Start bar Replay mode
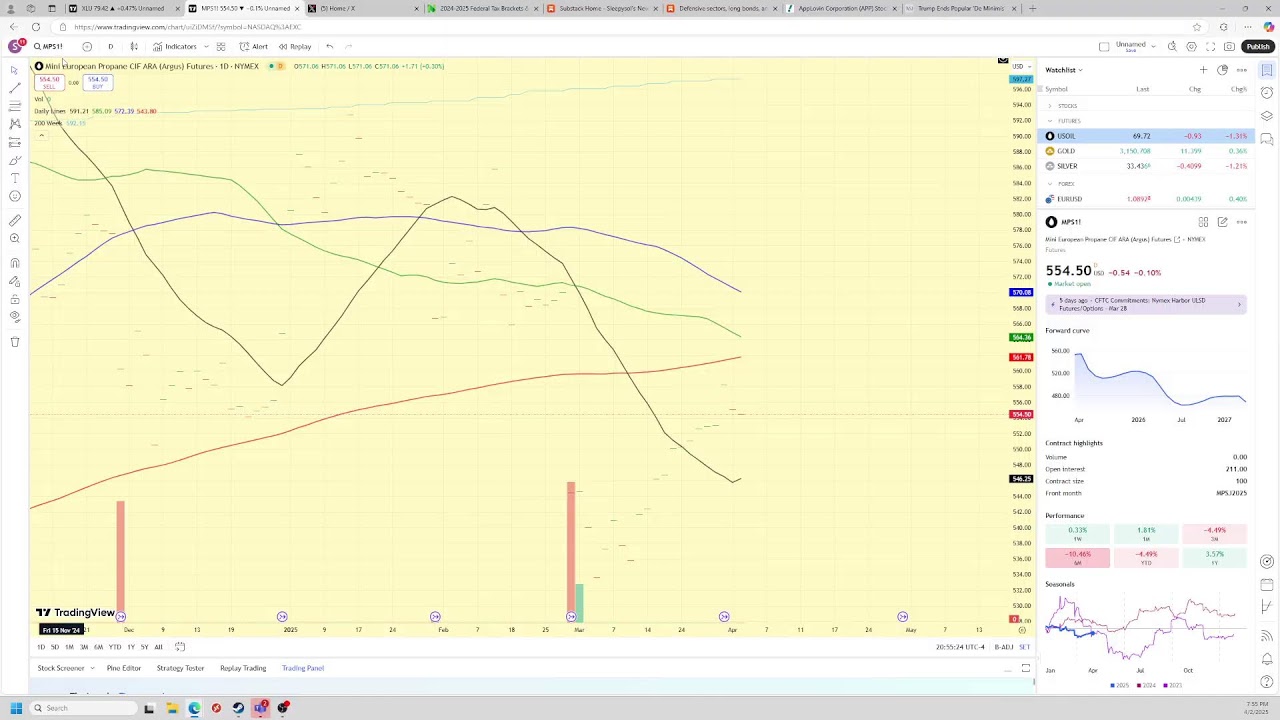 (295, 46)
